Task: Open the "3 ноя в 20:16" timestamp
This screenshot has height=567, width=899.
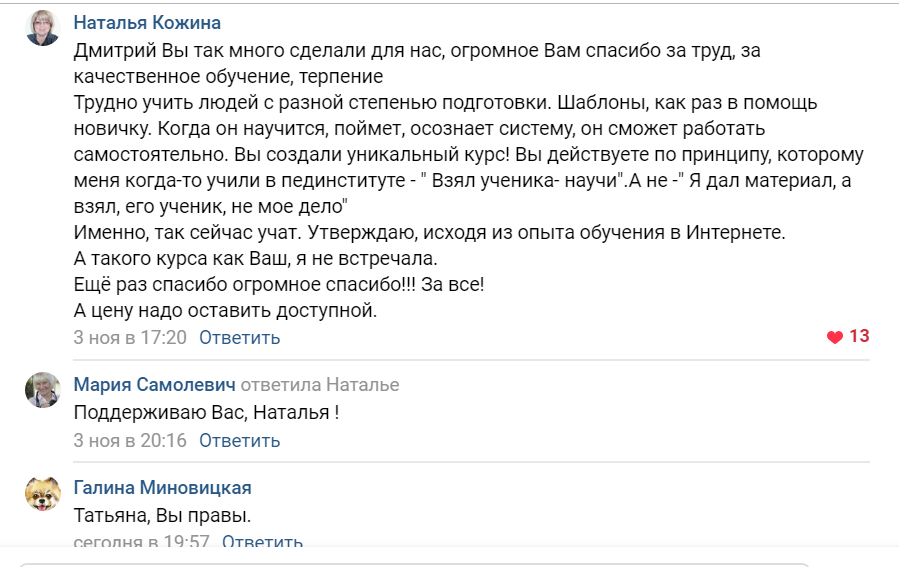Action: click(x=130, y=440)
